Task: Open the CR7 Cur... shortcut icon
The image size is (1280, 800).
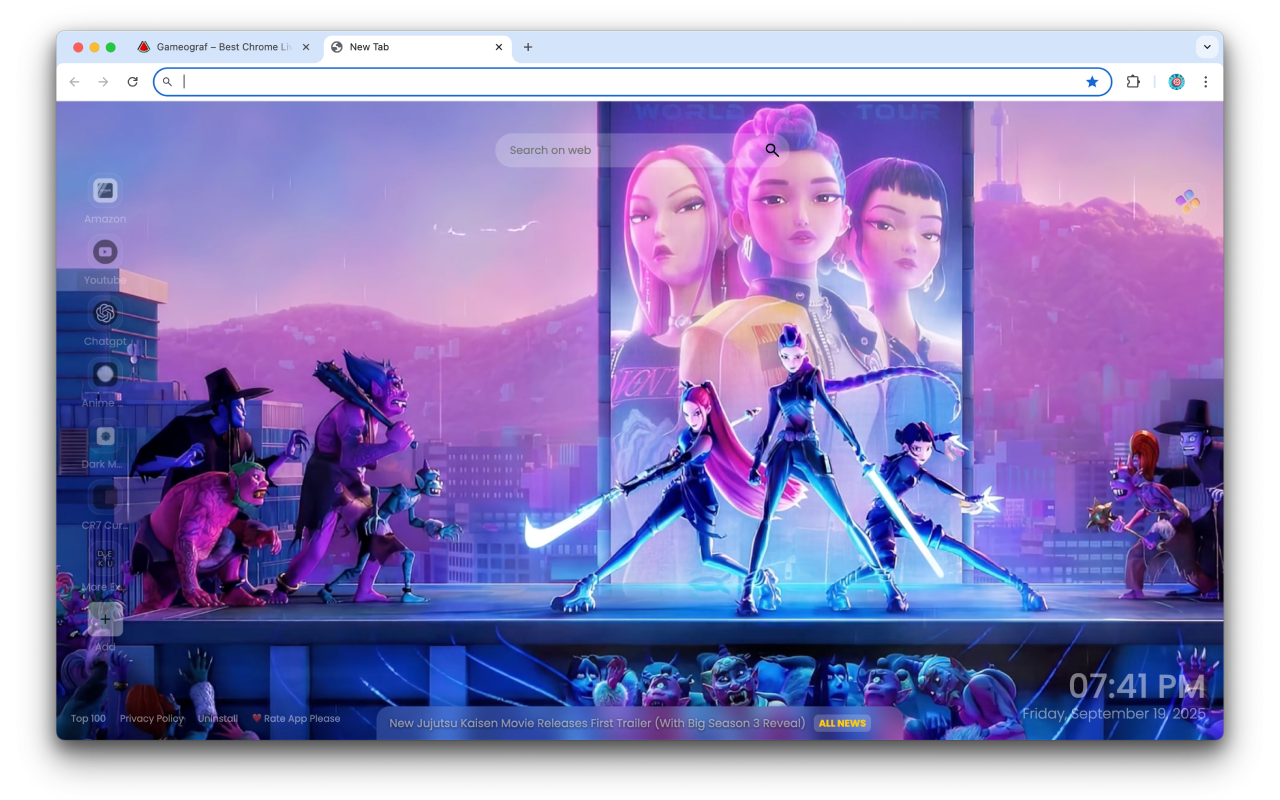Action: [x=105, y=497]
